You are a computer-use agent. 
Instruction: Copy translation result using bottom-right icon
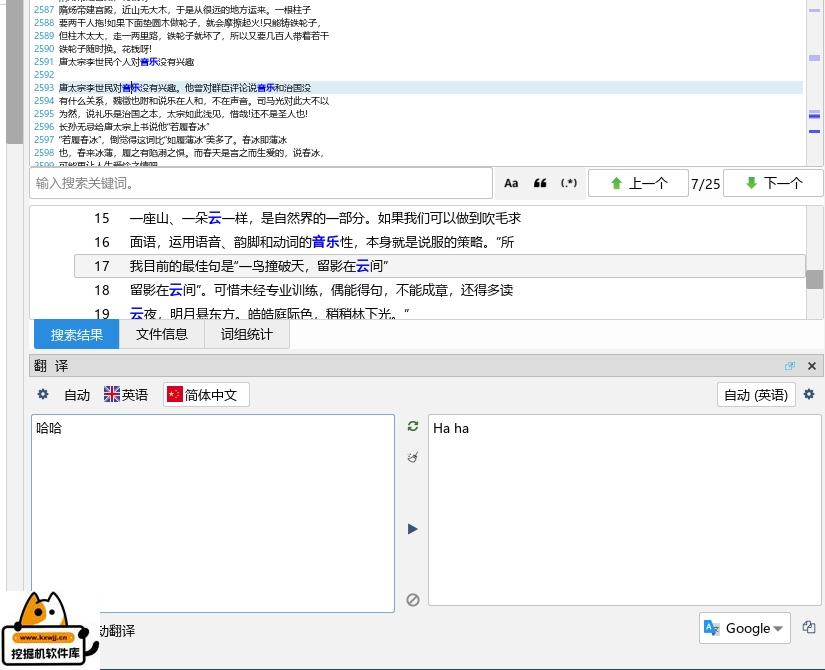808,628
